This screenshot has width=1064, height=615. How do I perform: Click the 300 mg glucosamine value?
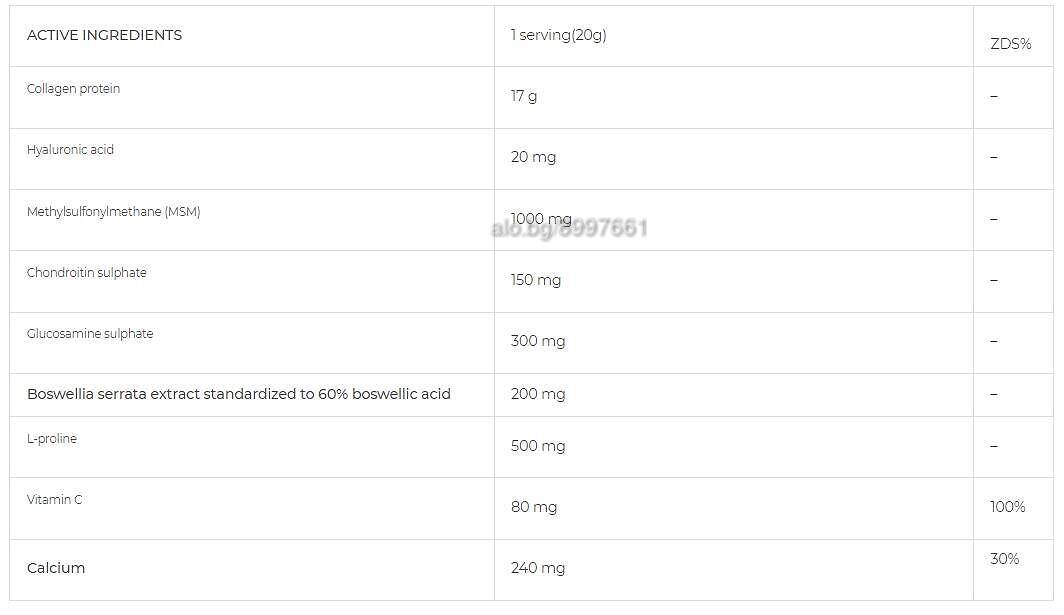[x=538, y=341]
